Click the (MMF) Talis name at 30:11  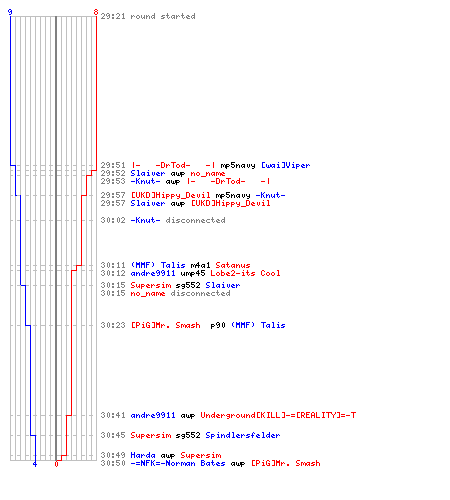158,265
